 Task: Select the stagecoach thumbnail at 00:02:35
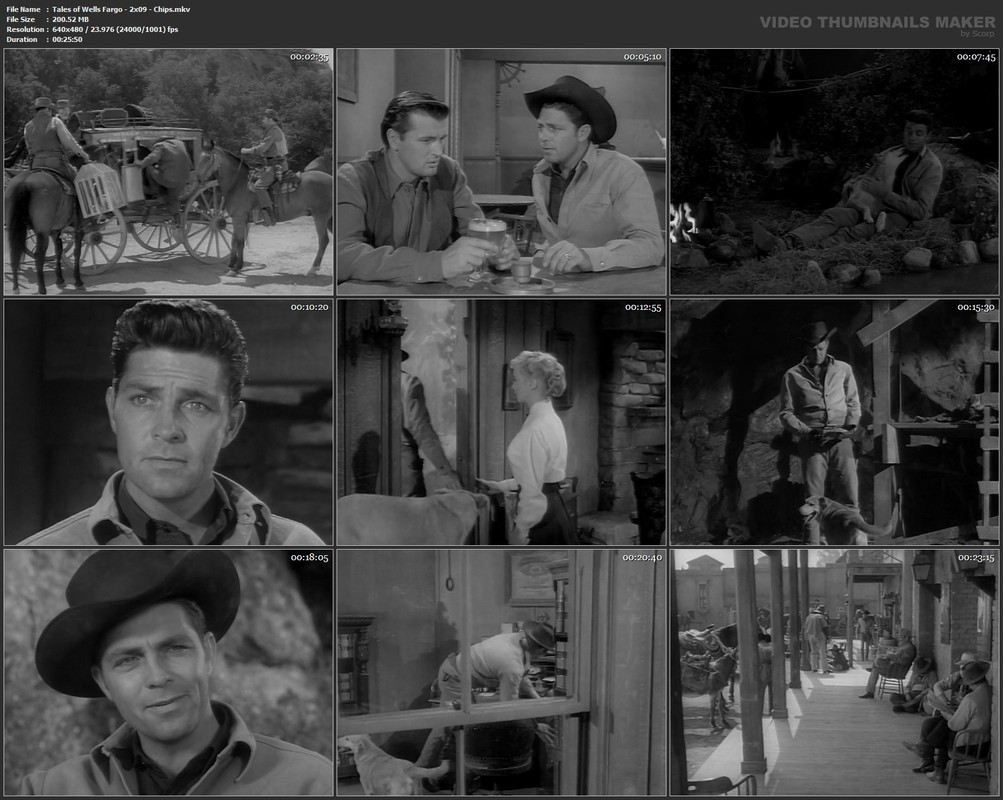click(x=168, y=171)
